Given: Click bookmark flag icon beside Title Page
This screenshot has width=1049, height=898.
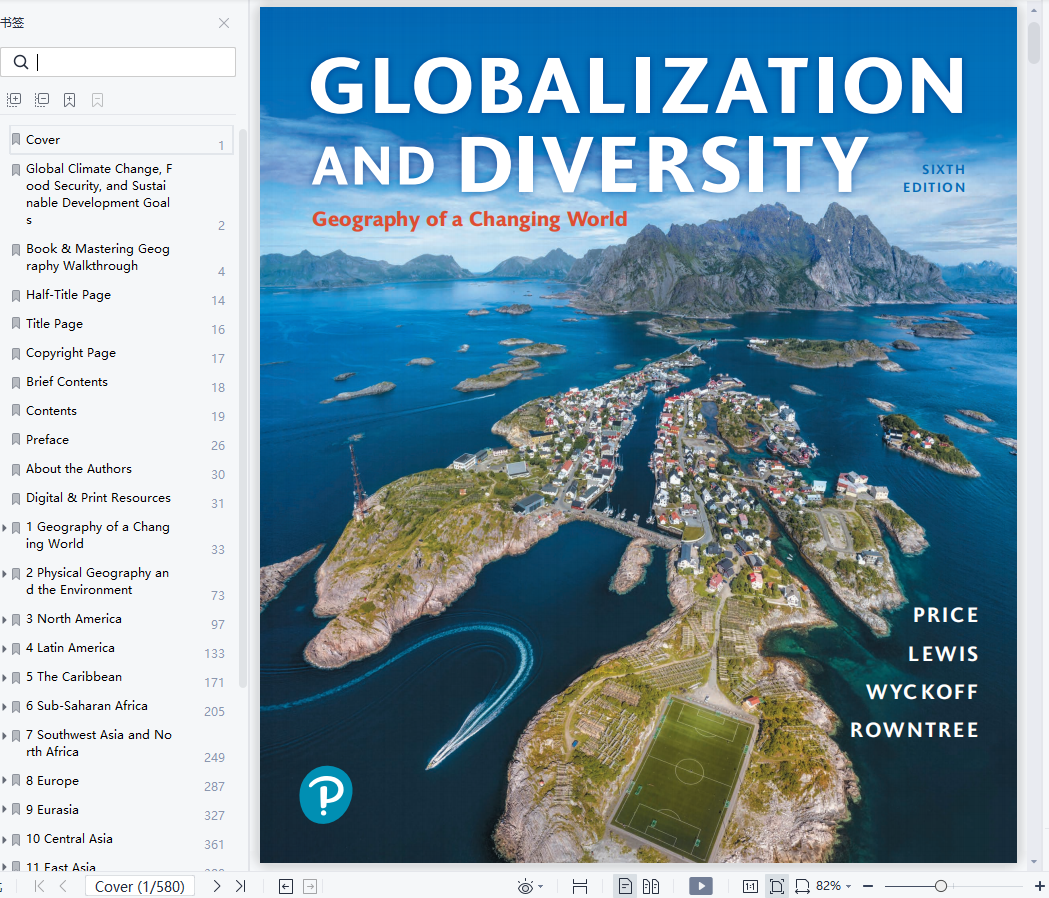Looking at the screenshot, I should 16,324.
